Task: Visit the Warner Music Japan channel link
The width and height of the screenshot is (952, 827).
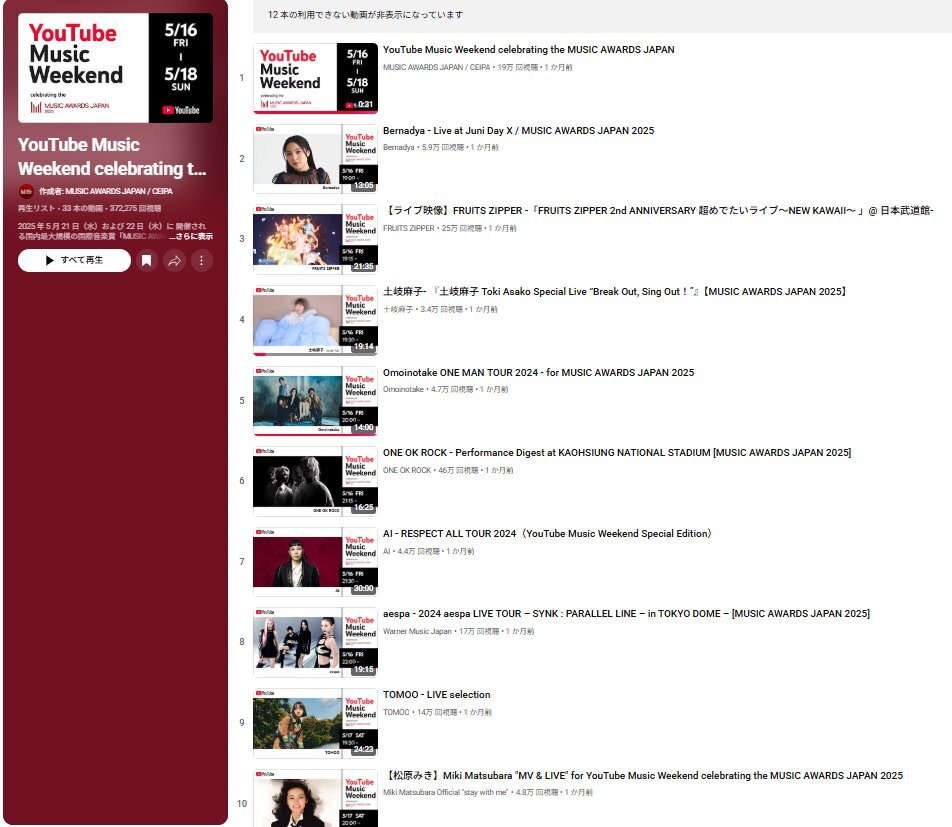Action: tap(417, 631)
